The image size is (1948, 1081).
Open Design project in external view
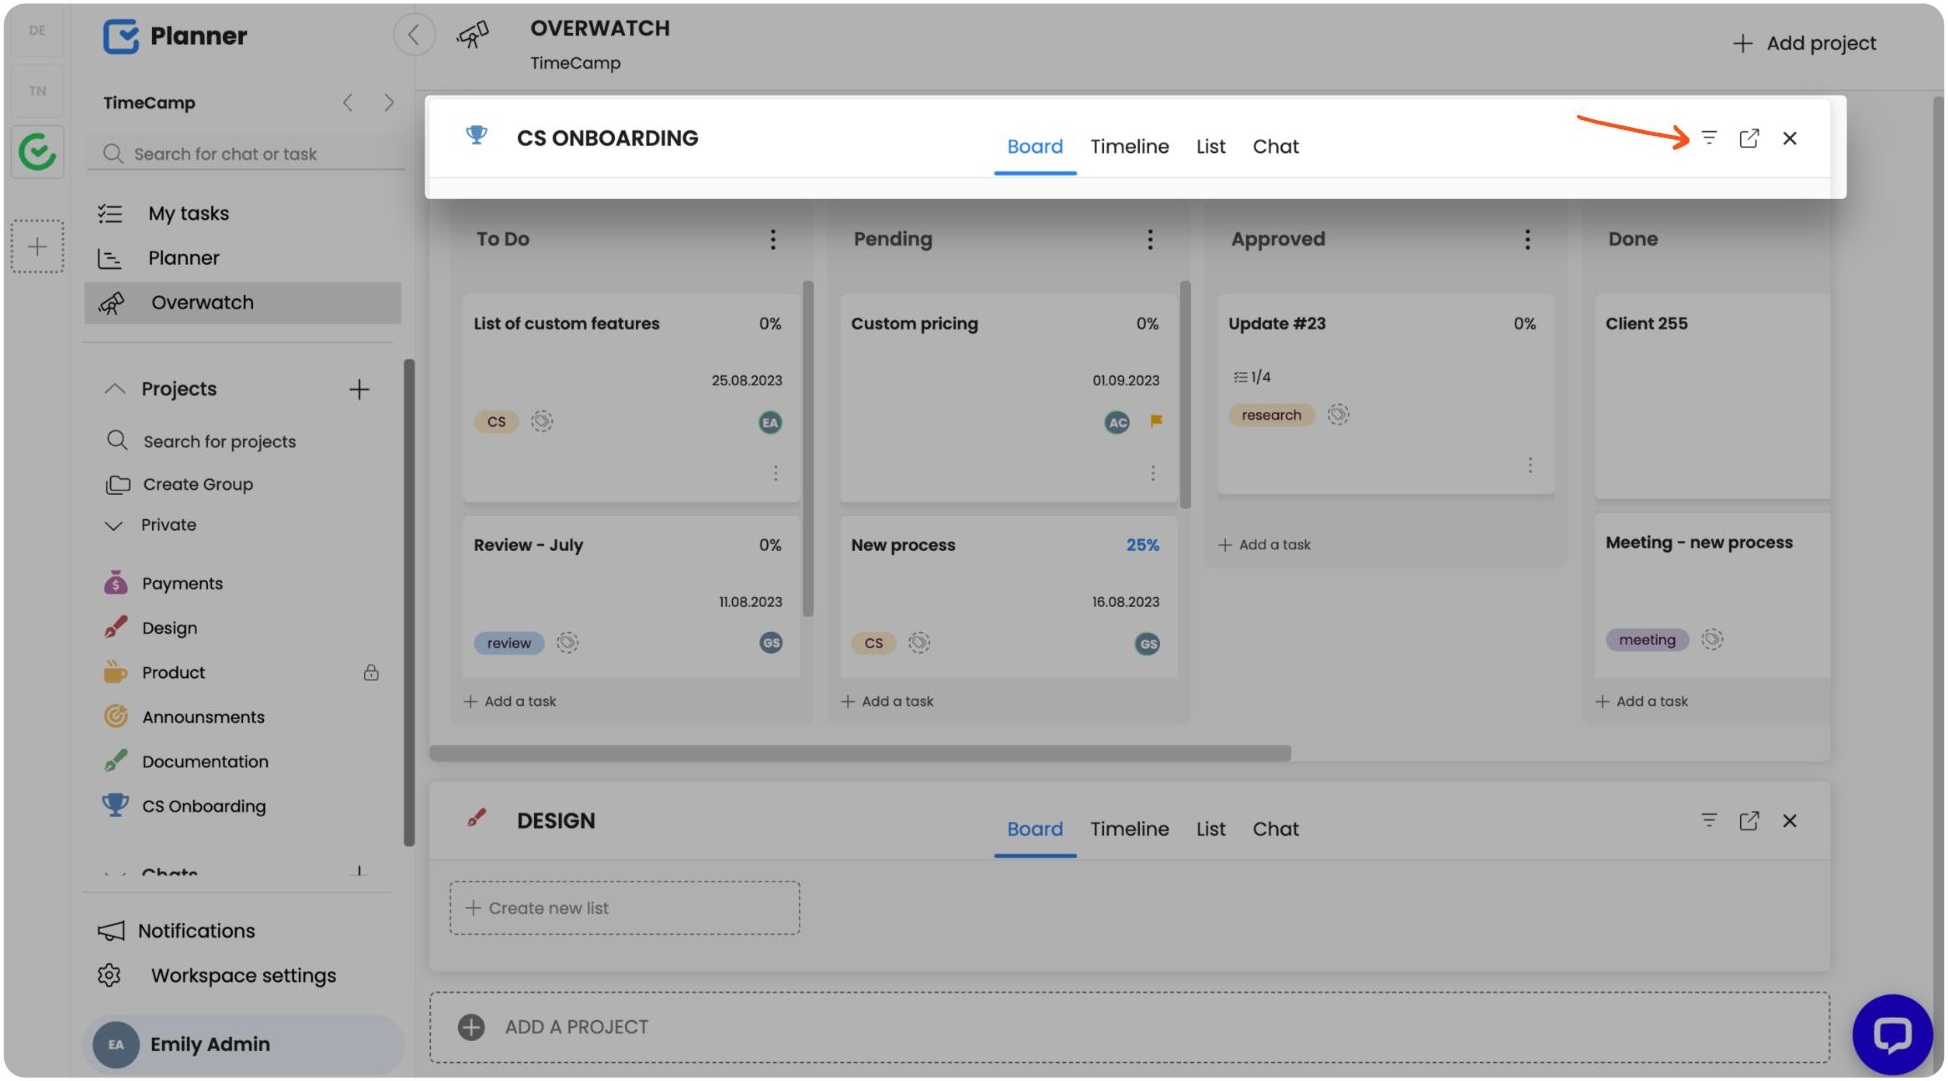(1749, 820)
